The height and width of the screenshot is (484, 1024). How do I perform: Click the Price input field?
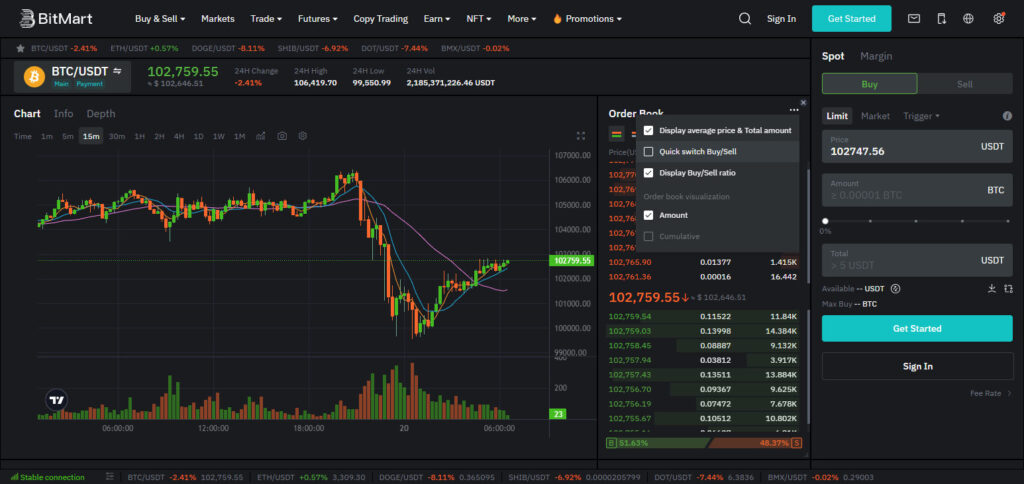[917, 146]
